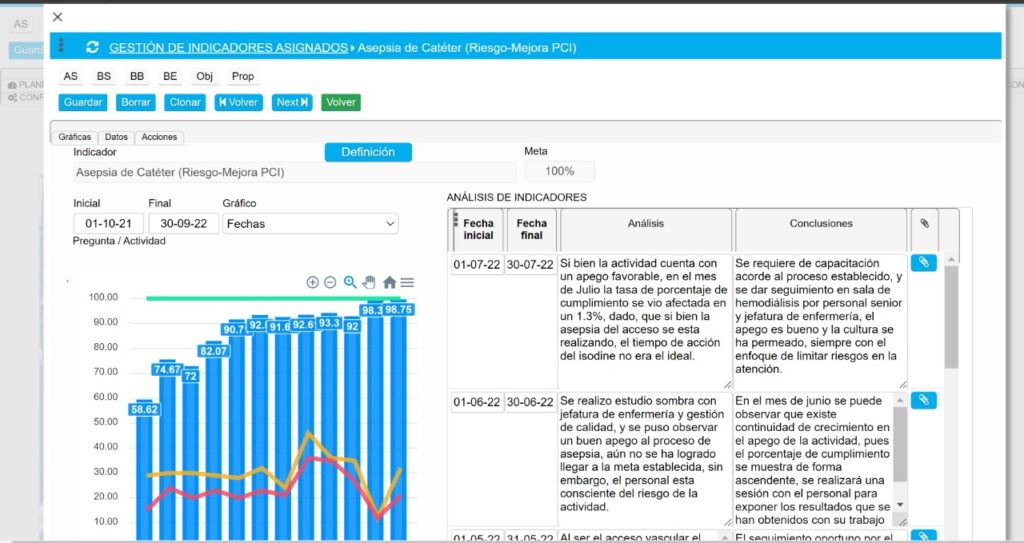
Task: Open the Acciones tab
Action: 159,137
